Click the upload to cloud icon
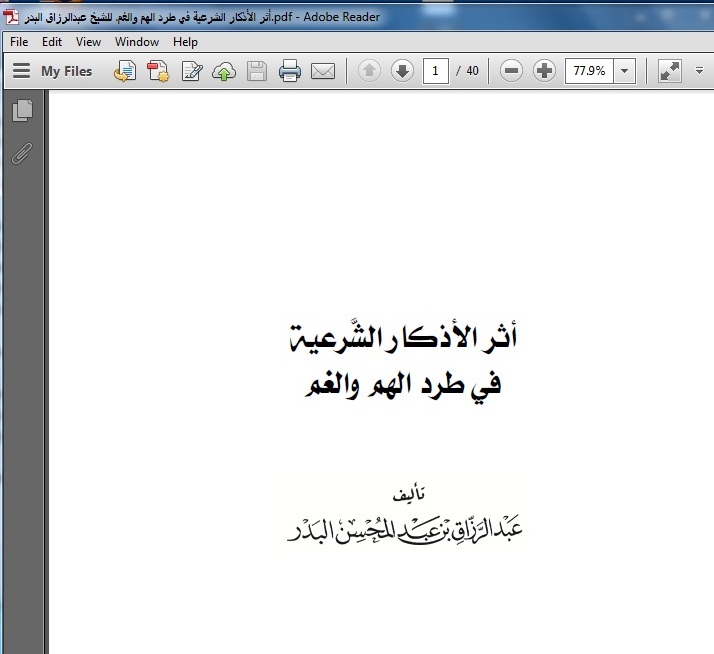 click(224, 71)
